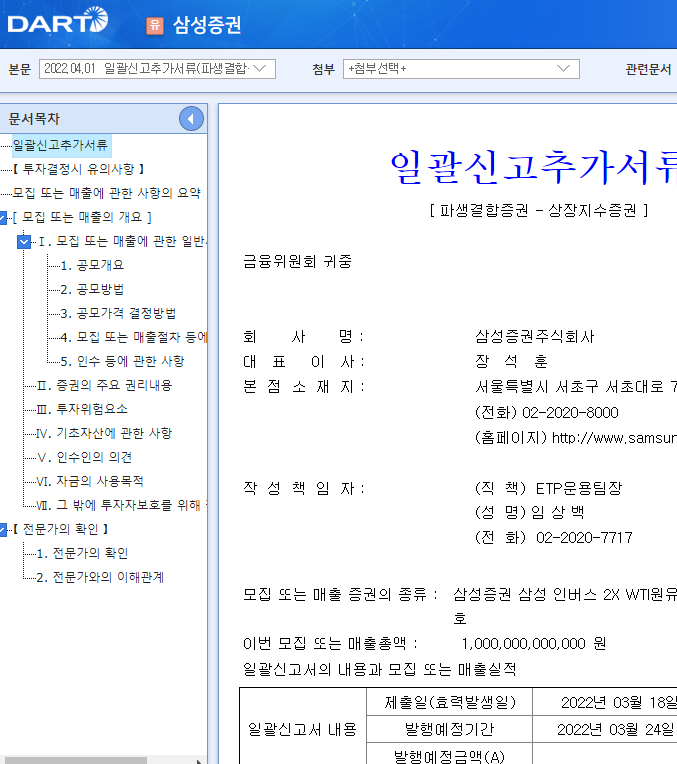
Task: Click the 문서목차 panel title
Action: (x=34, y=119)
